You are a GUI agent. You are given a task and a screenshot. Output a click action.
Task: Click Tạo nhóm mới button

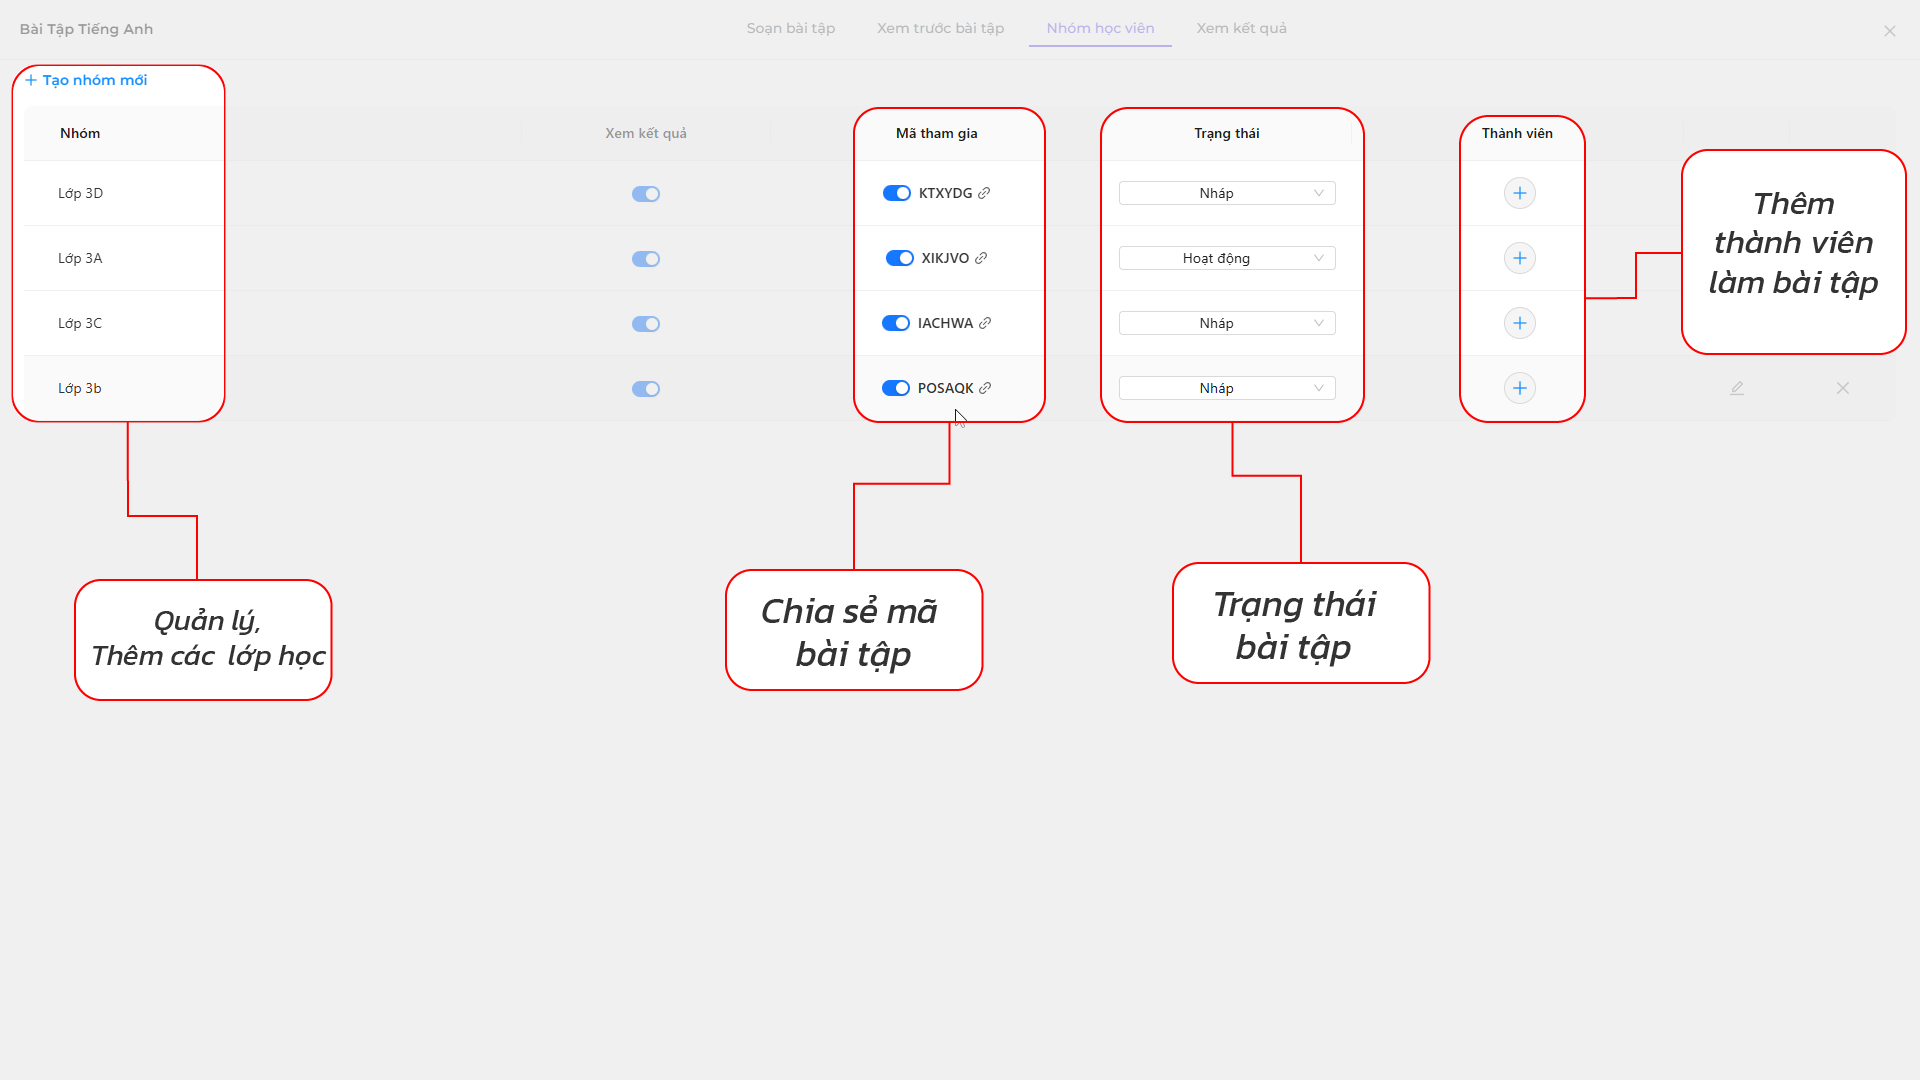pyautogui.click(x=86, y=80)
